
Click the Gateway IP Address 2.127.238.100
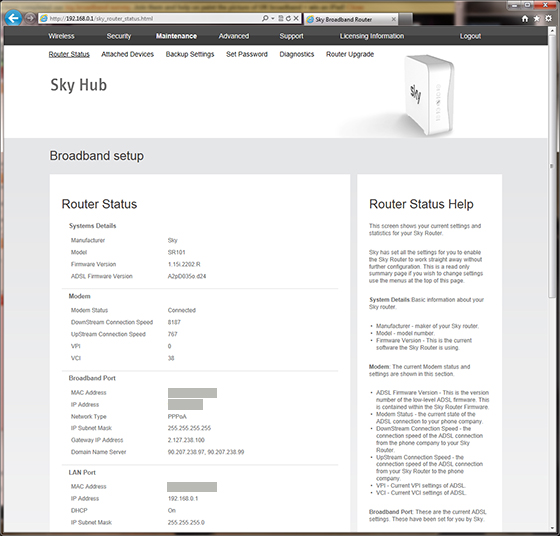(186, 440)
